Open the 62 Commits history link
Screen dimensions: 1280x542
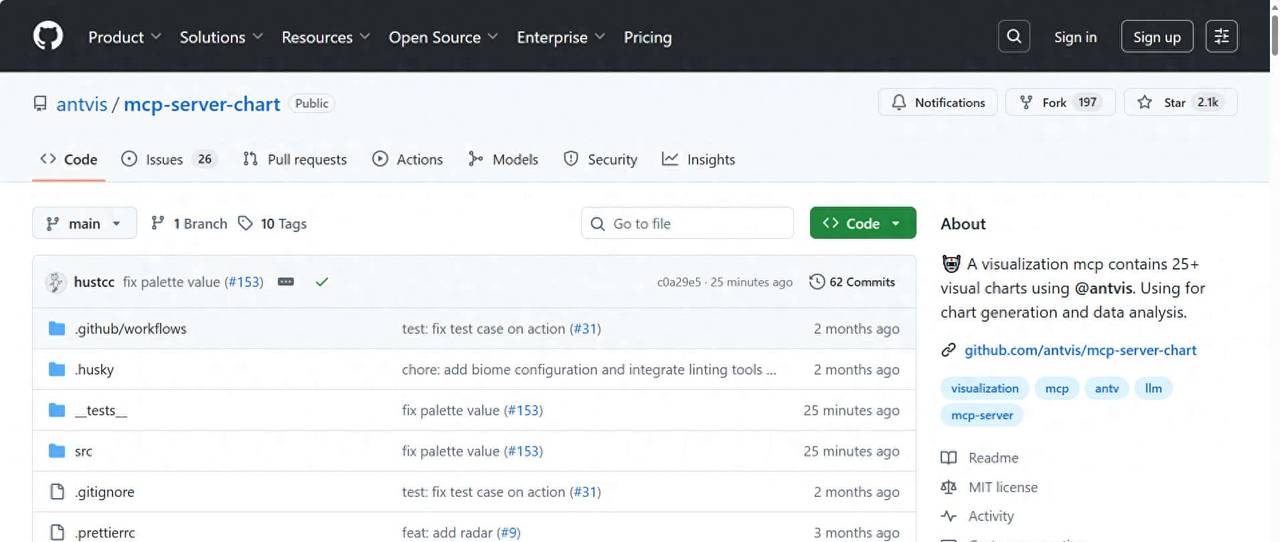coord(852,282)
